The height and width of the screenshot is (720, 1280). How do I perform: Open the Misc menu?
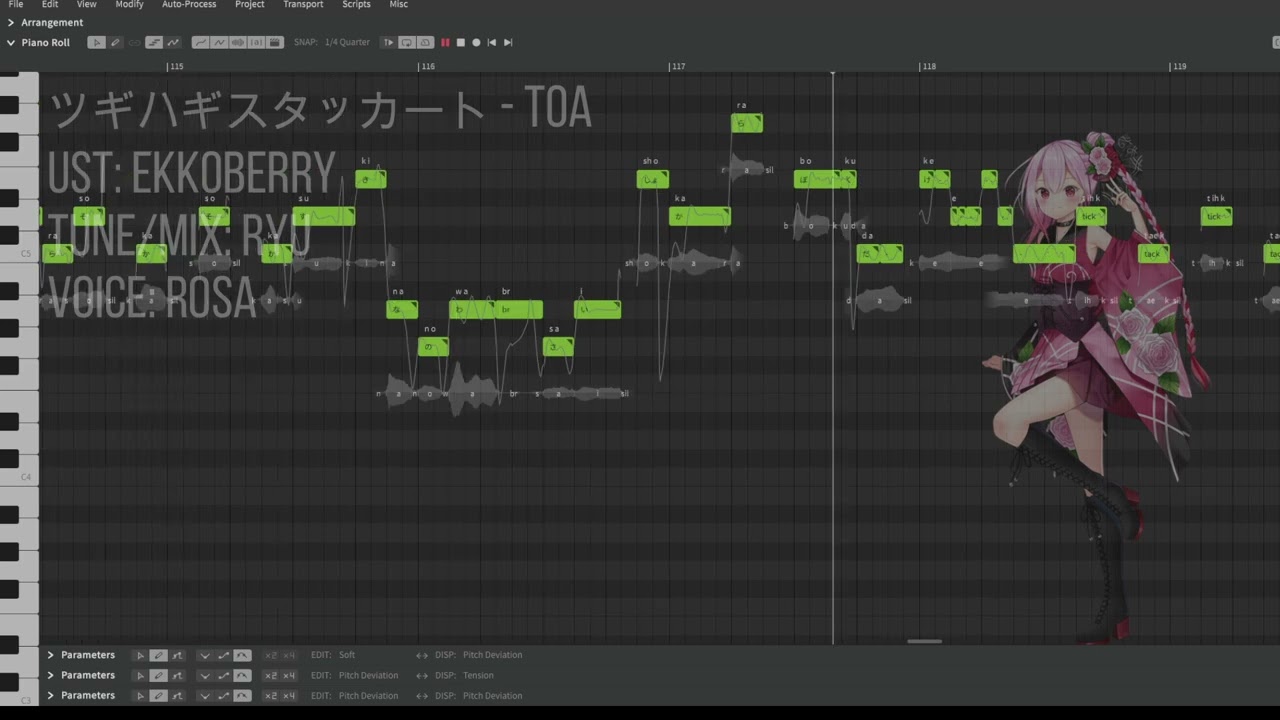pos(398,4)
